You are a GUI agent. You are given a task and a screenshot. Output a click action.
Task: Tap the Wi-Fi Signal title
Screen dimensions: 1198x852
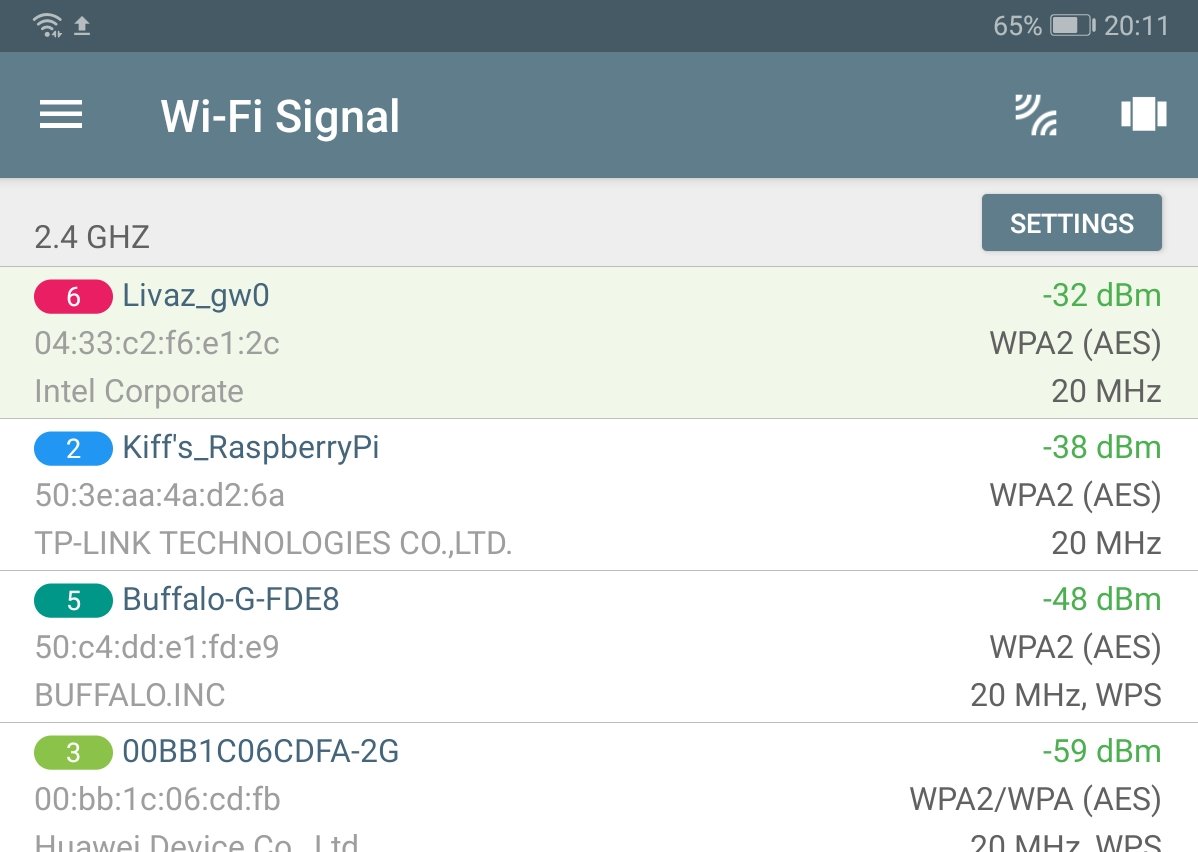click(280, 116)
